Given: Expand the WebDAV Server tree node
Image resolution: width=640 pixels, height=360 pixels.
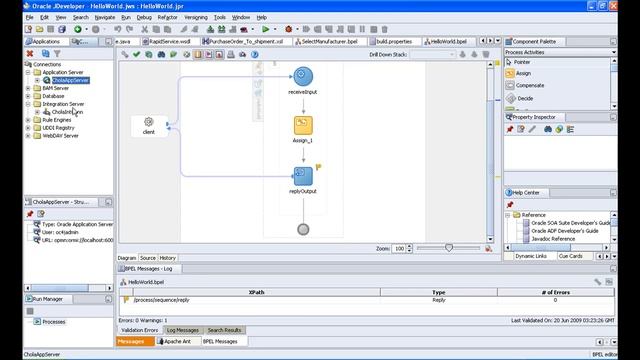Looking at the screenshot, I should (x=28, y=136).
